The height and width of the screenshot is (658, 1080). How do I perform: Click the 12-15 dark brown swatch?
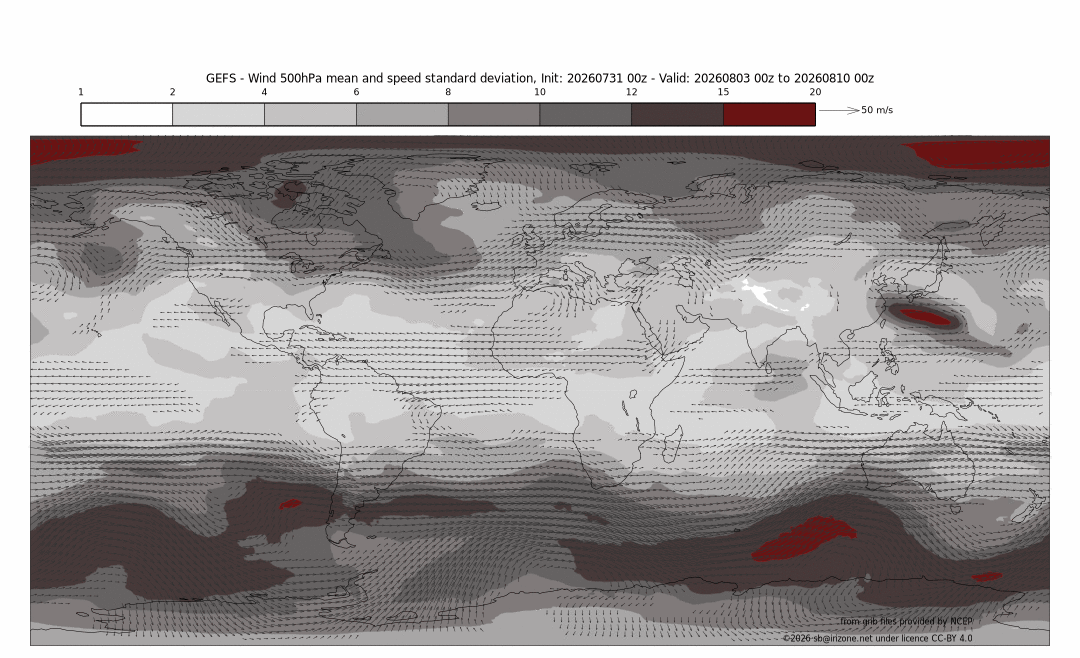click(677, 114)
